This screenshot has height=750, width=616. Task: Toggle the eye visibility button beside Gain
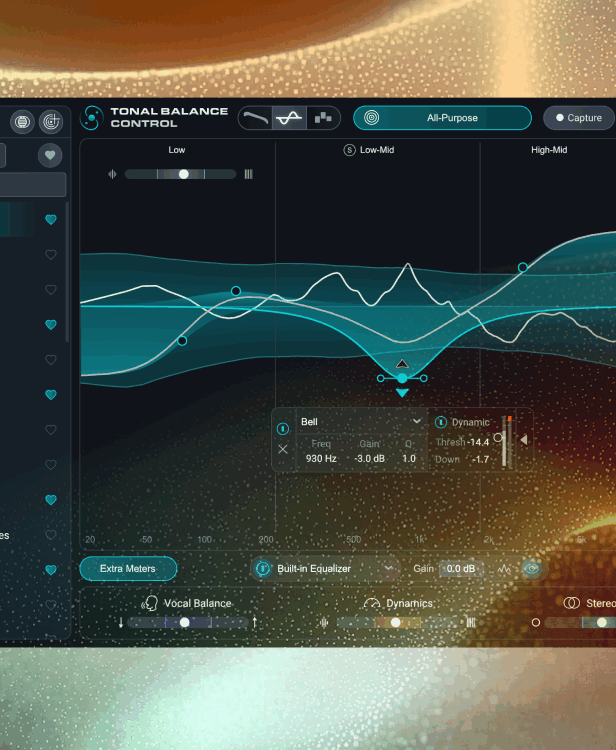pyautogui.click(x=532, y=569)
